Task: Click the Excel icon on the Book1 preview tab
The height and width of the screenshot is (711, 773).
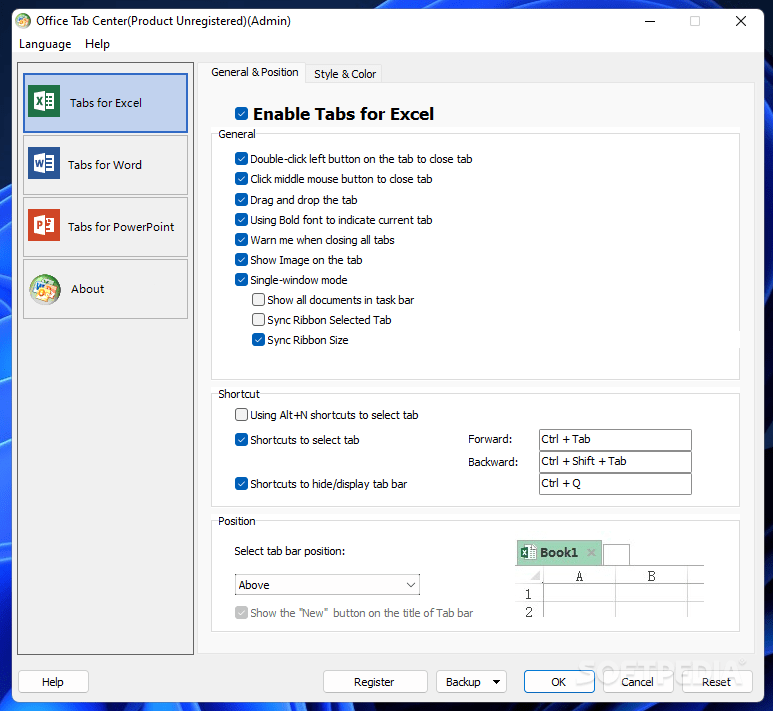Action: point(528,552)
